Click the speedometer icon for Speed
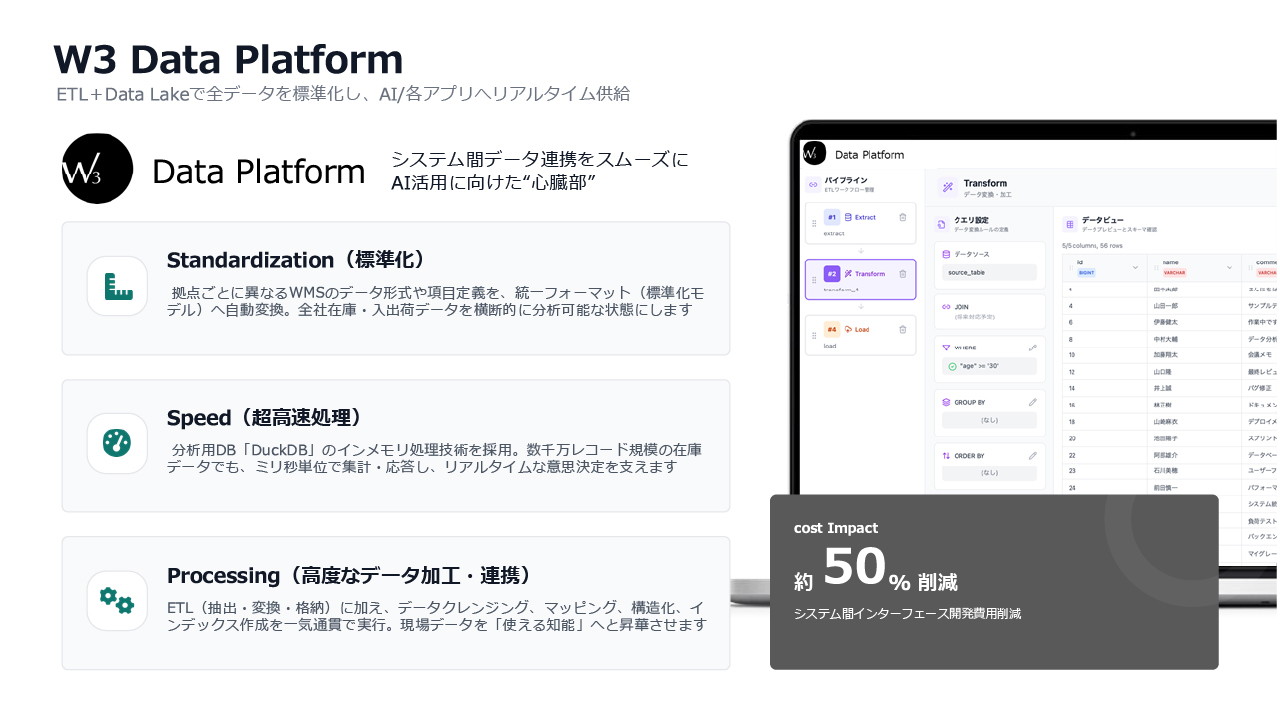The height and width of the screenshot is (701, 1280). point(118,443)
